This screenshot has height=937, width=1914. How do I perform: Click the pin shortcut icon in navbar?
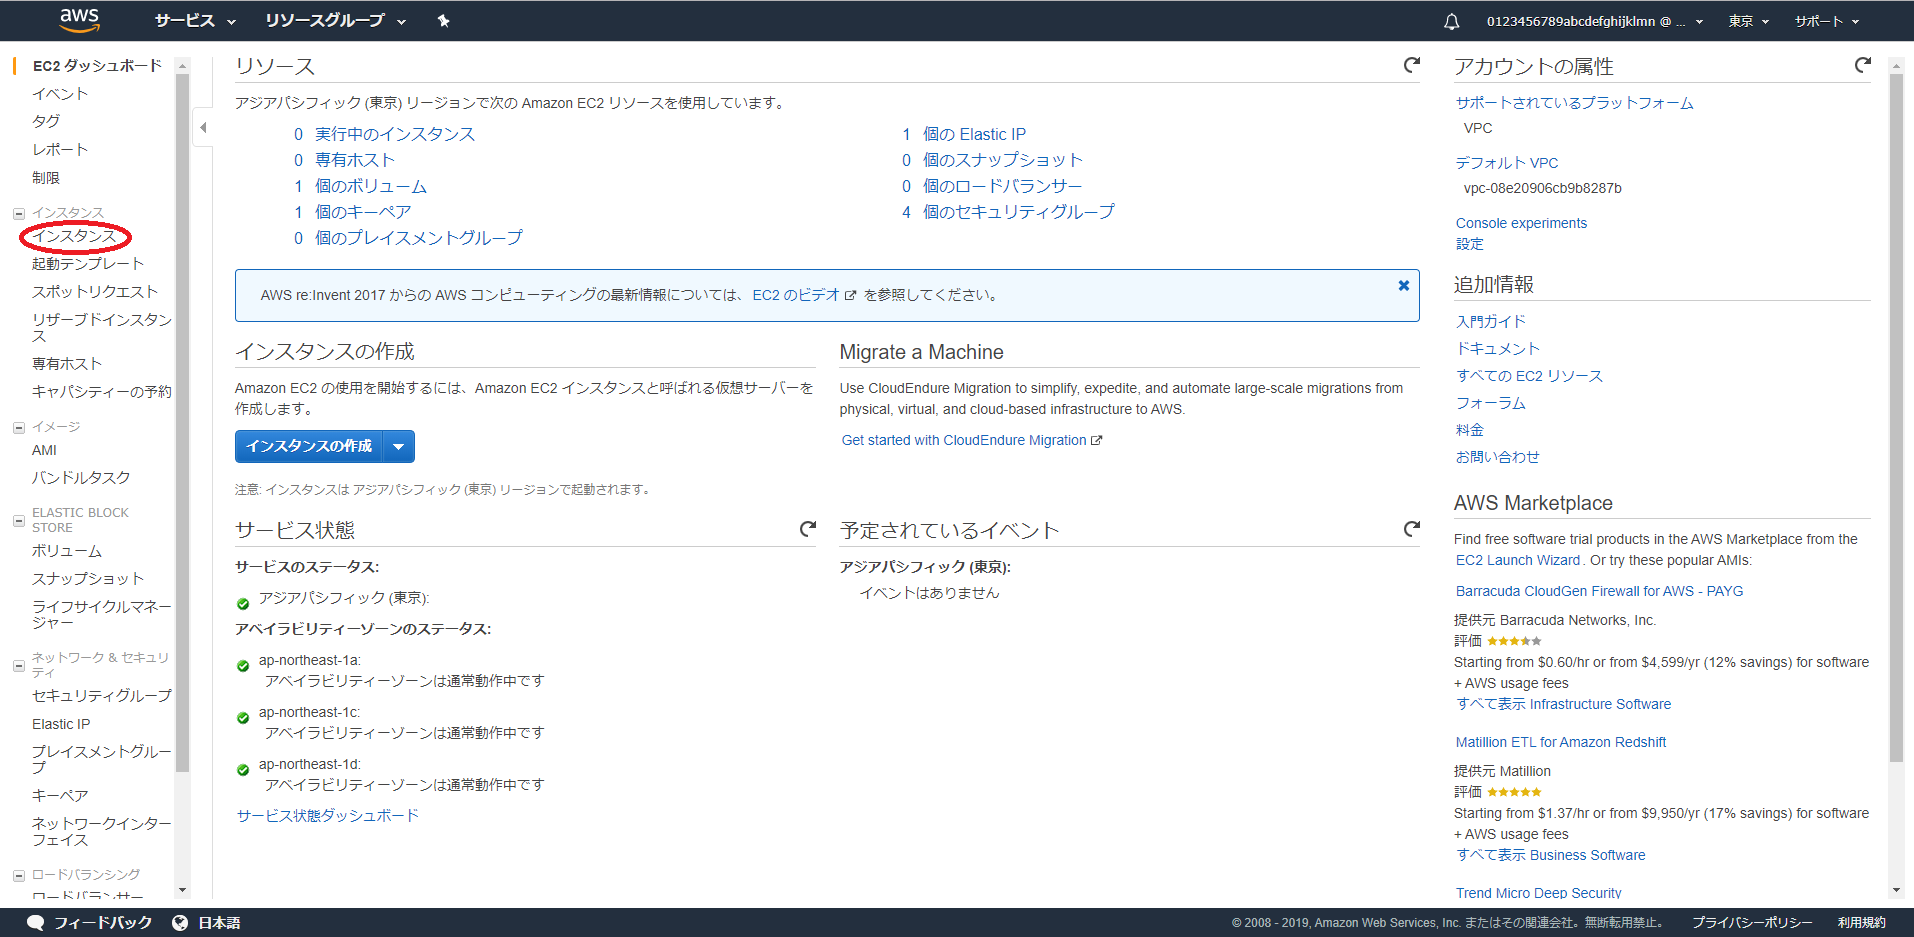pyautogui.click(x=443, y=21)
